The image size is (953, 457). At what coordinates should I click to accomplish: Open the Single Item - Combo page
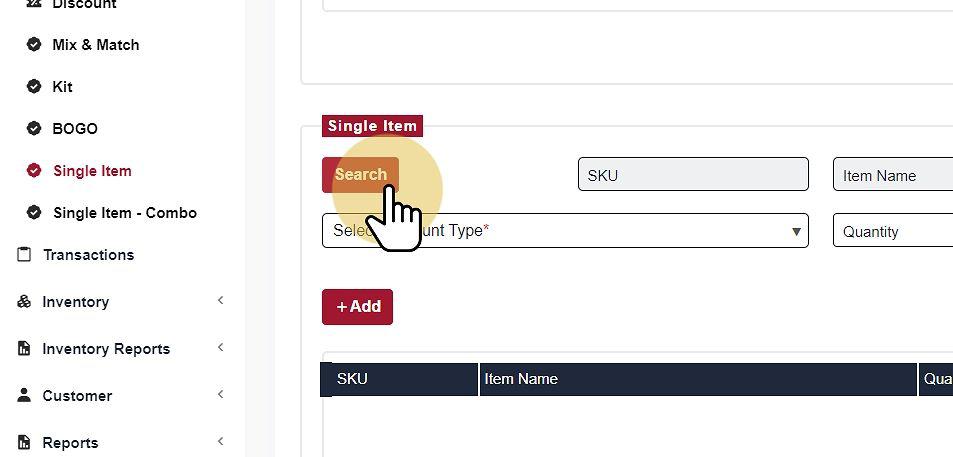124,213
